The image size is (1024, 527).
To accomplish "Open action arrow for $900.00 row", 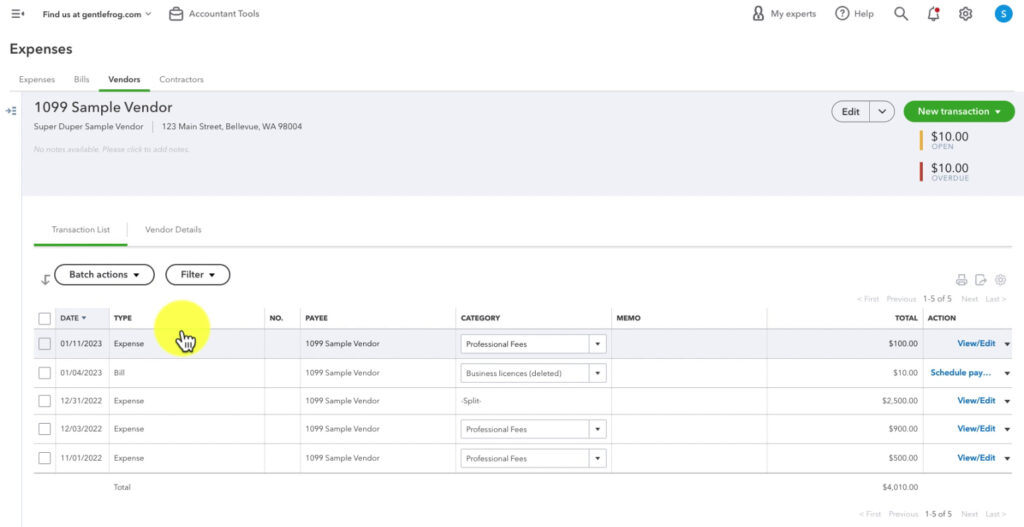I will click(x=1006, y=429).
